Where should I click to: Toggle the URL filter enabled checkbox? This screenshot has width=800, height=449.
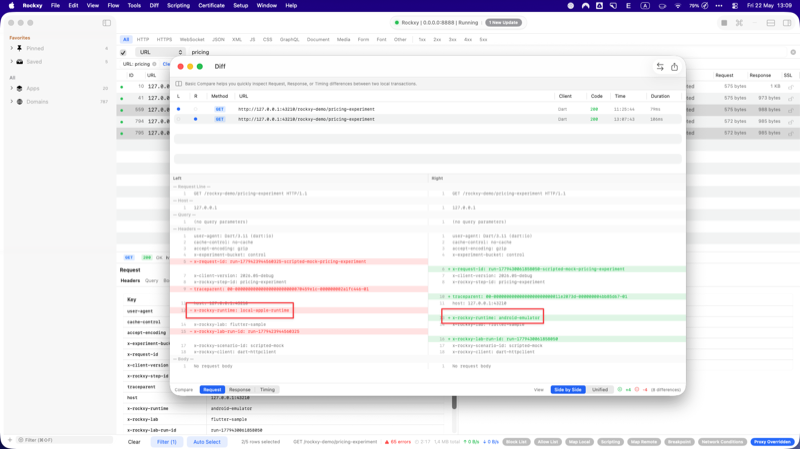click(x=123, y=52)
